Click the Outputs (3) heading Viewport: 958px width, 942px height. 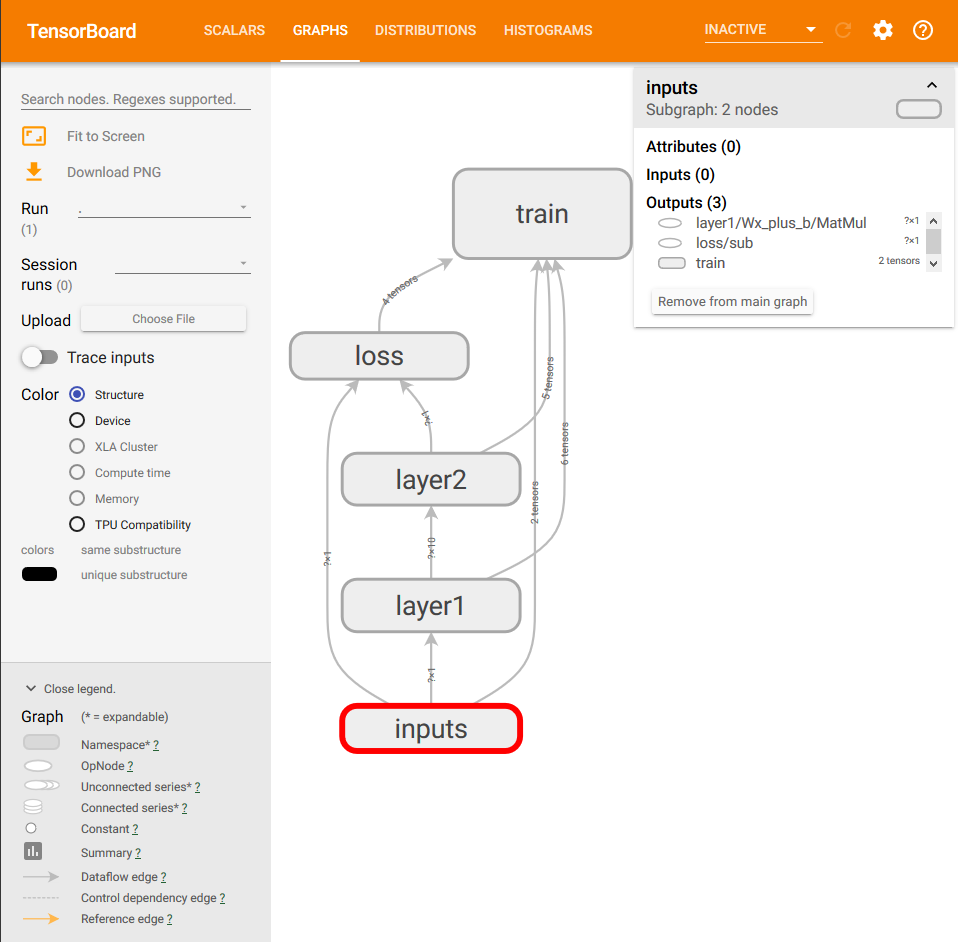686,203
